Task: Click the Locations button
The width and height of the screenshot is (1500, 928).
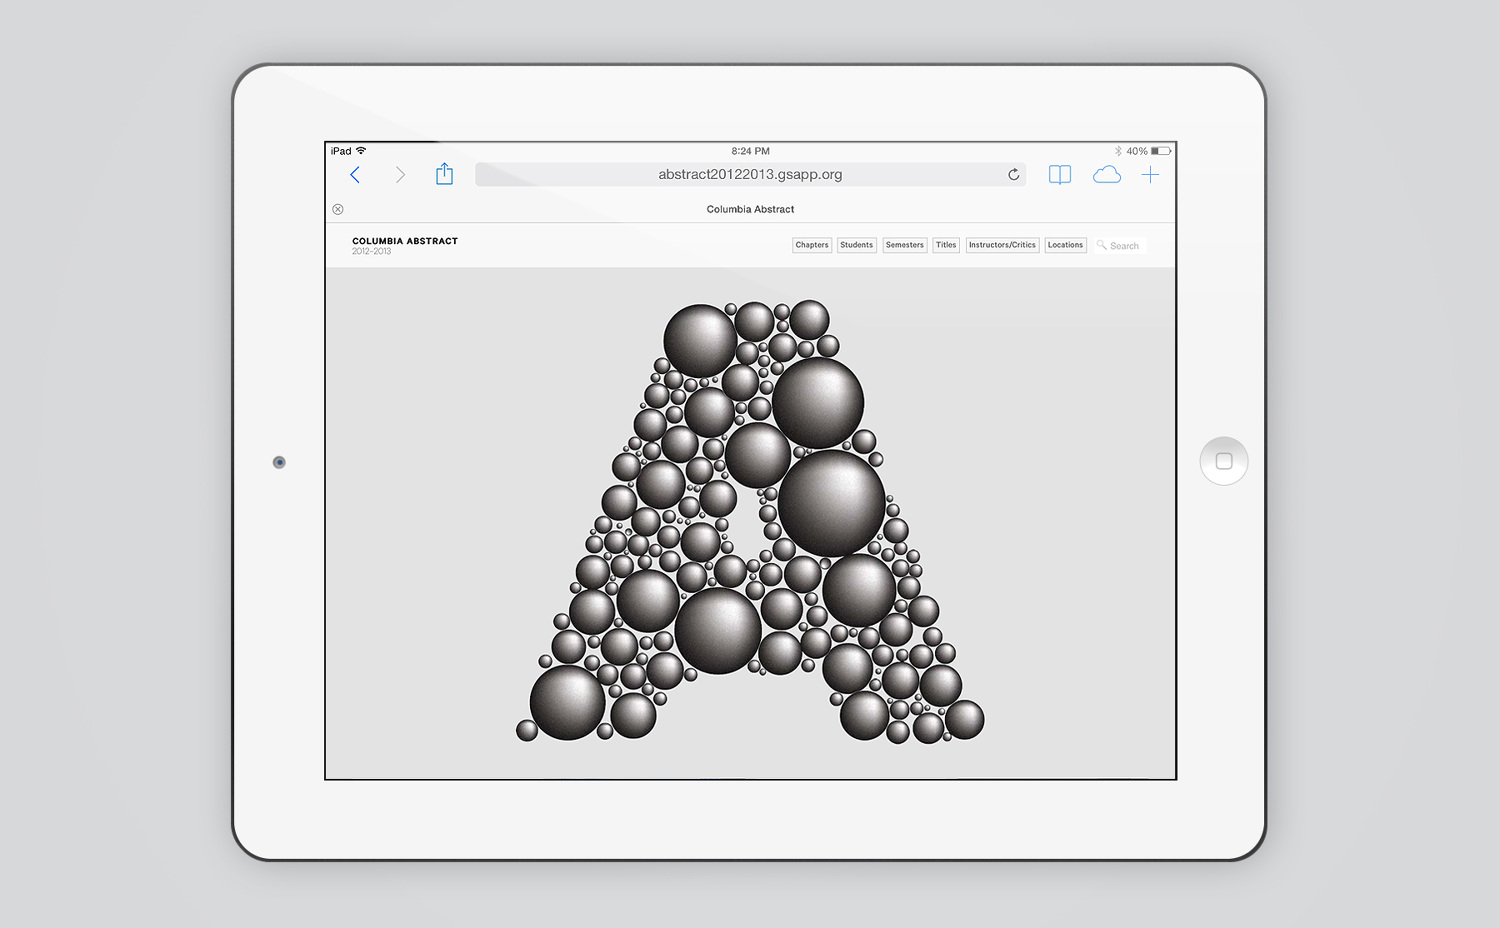Action: tap(1065, 245)
